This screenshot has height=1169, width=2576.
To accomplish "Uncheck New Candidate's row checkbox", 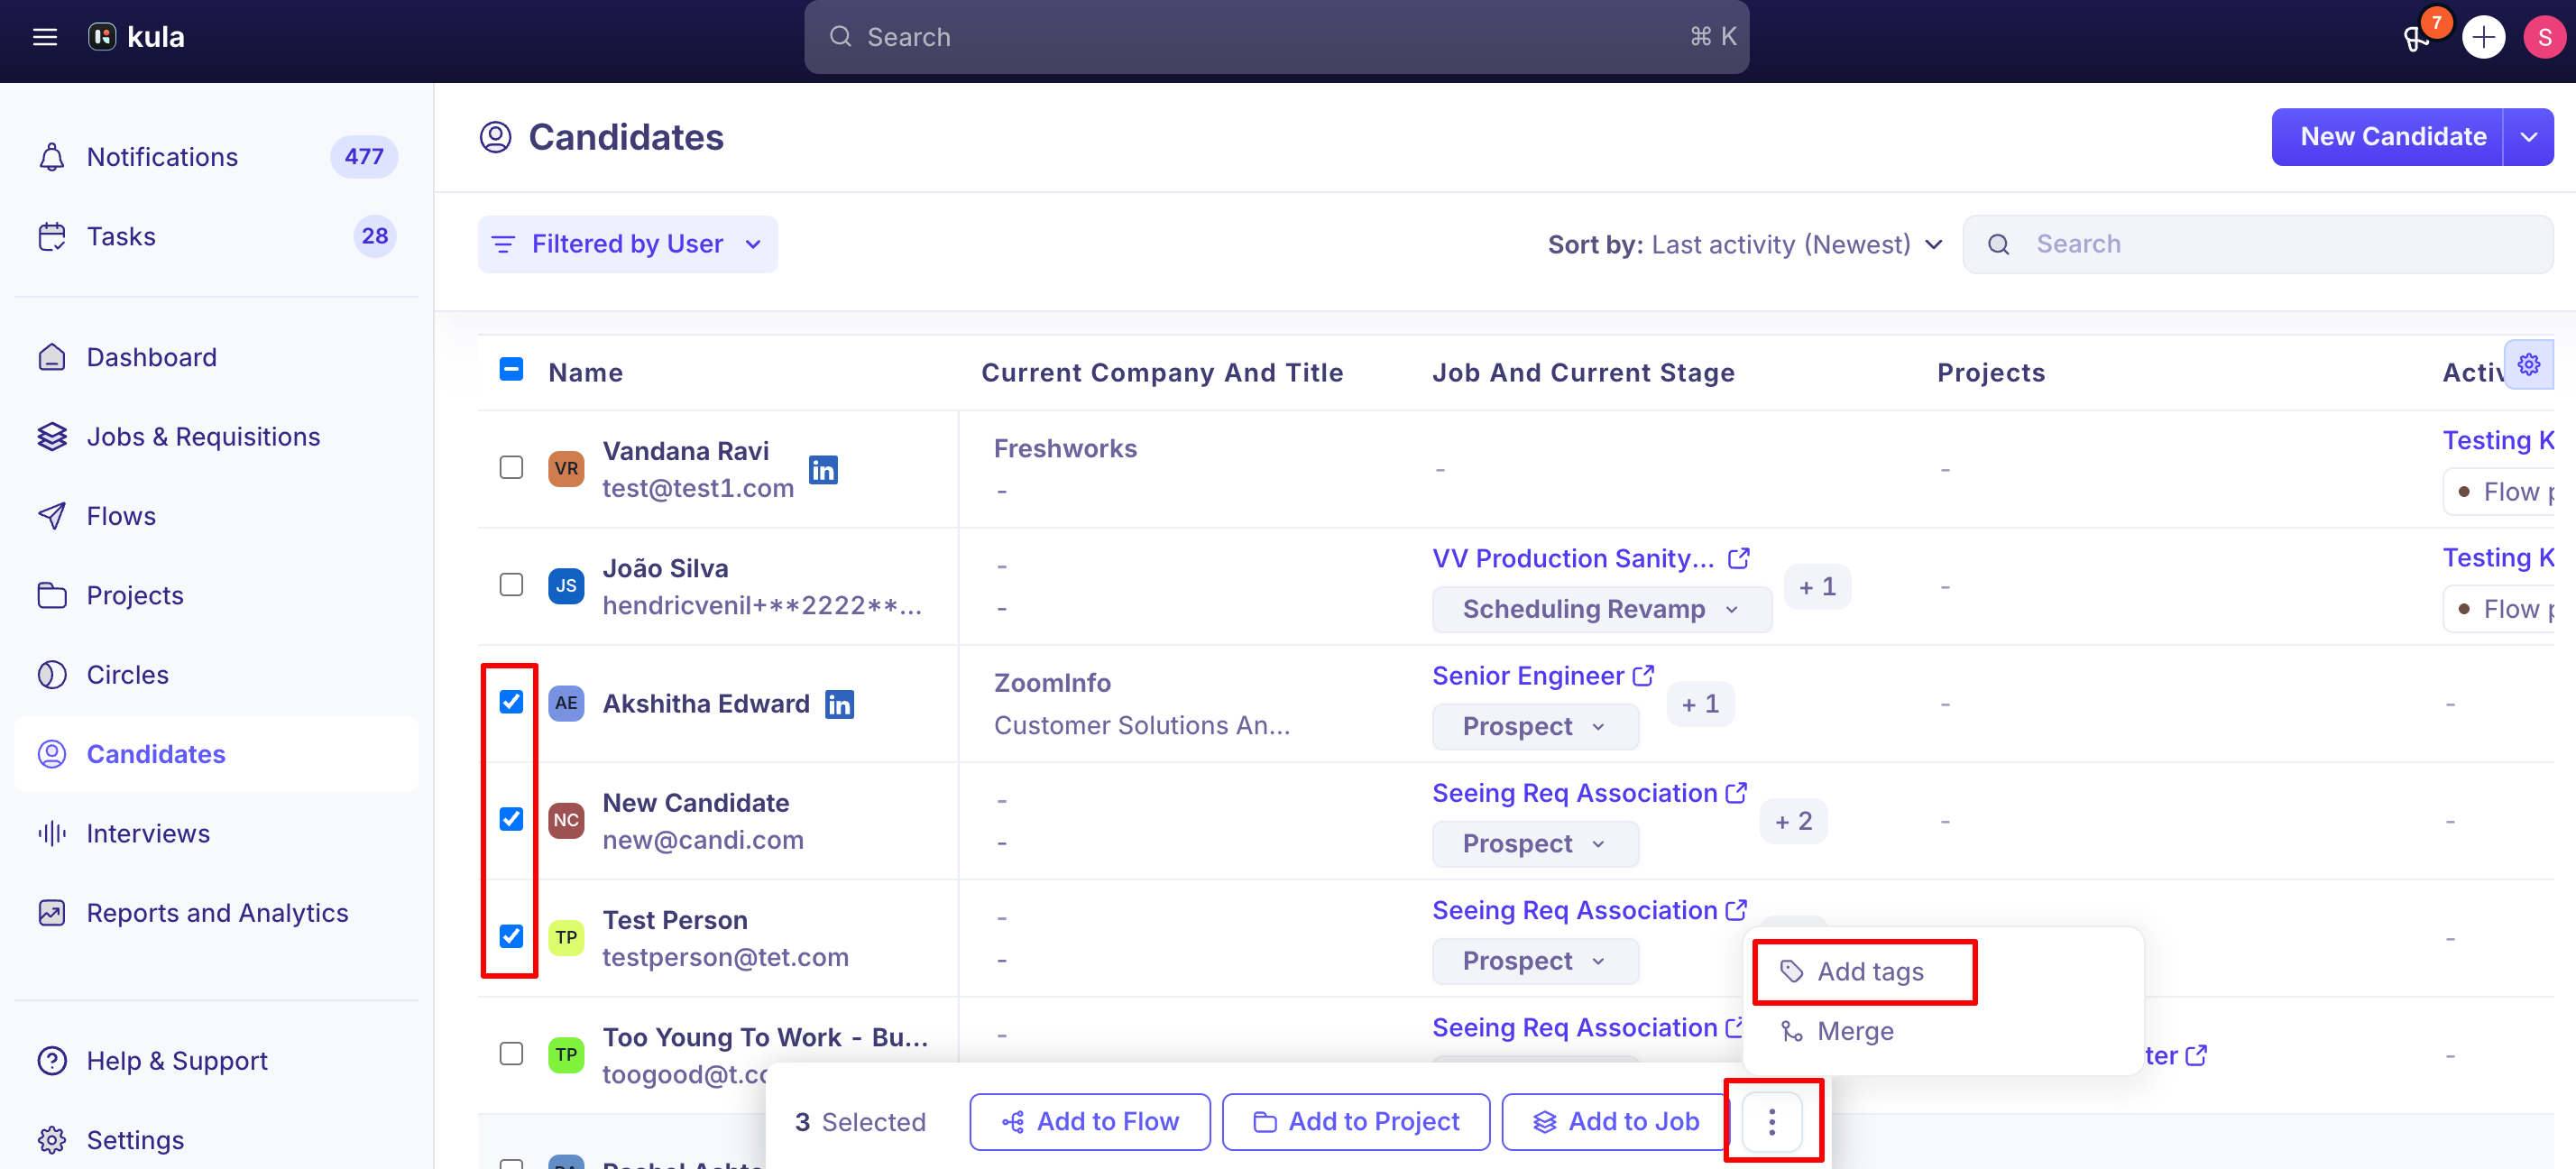I will click(511, 819).
